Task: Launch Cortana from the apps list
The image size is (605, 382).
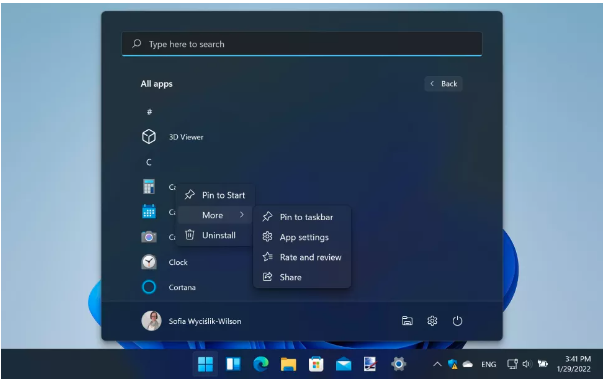Action: pyautogui.click(x=169, y=287)
